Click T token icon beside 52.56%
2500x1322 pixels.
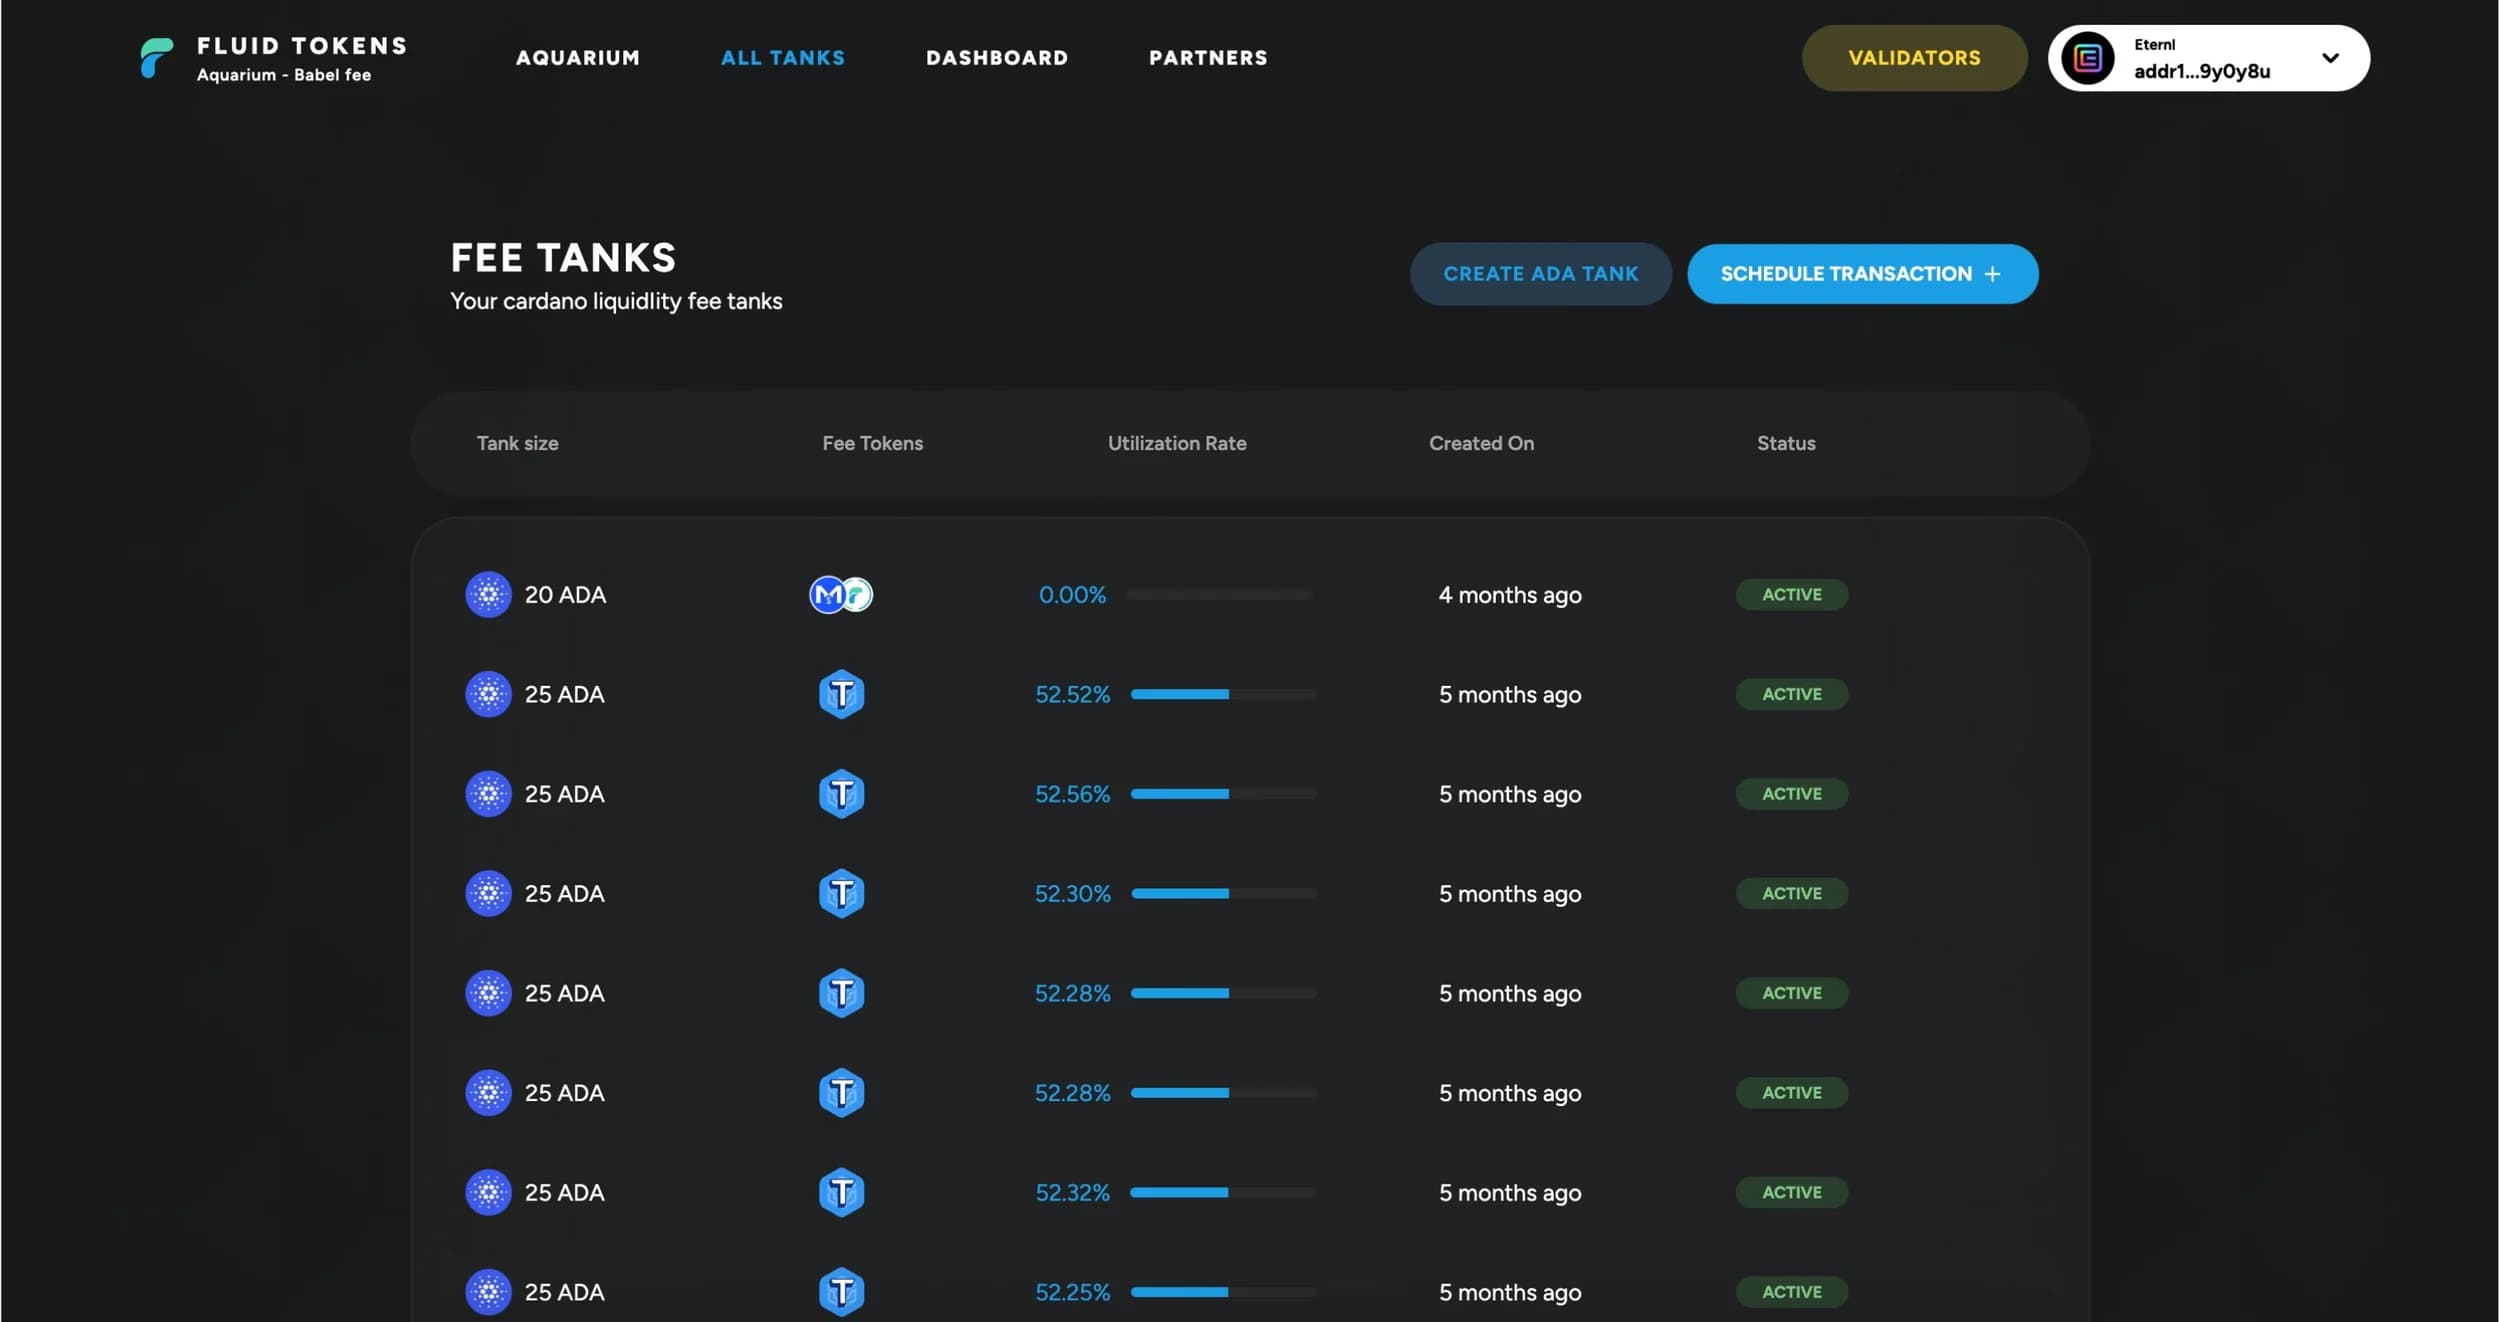pyautogui.click(x=841, y=794)
